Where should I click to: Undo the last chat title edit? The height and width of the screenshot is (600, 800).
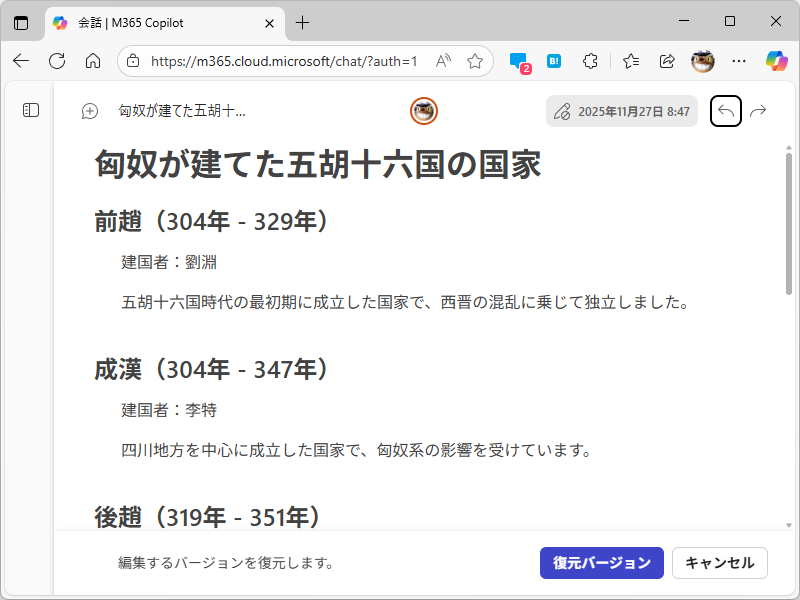pos(725,111)
